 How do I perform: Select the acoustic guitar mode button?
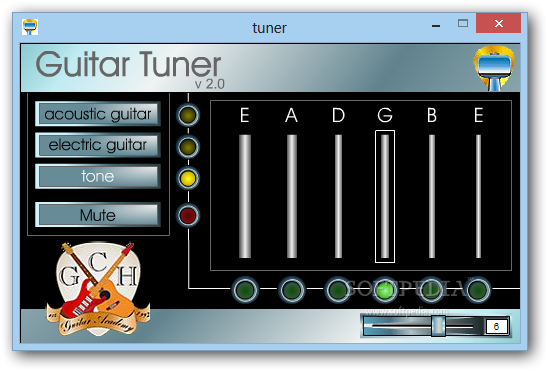(98, 114)
